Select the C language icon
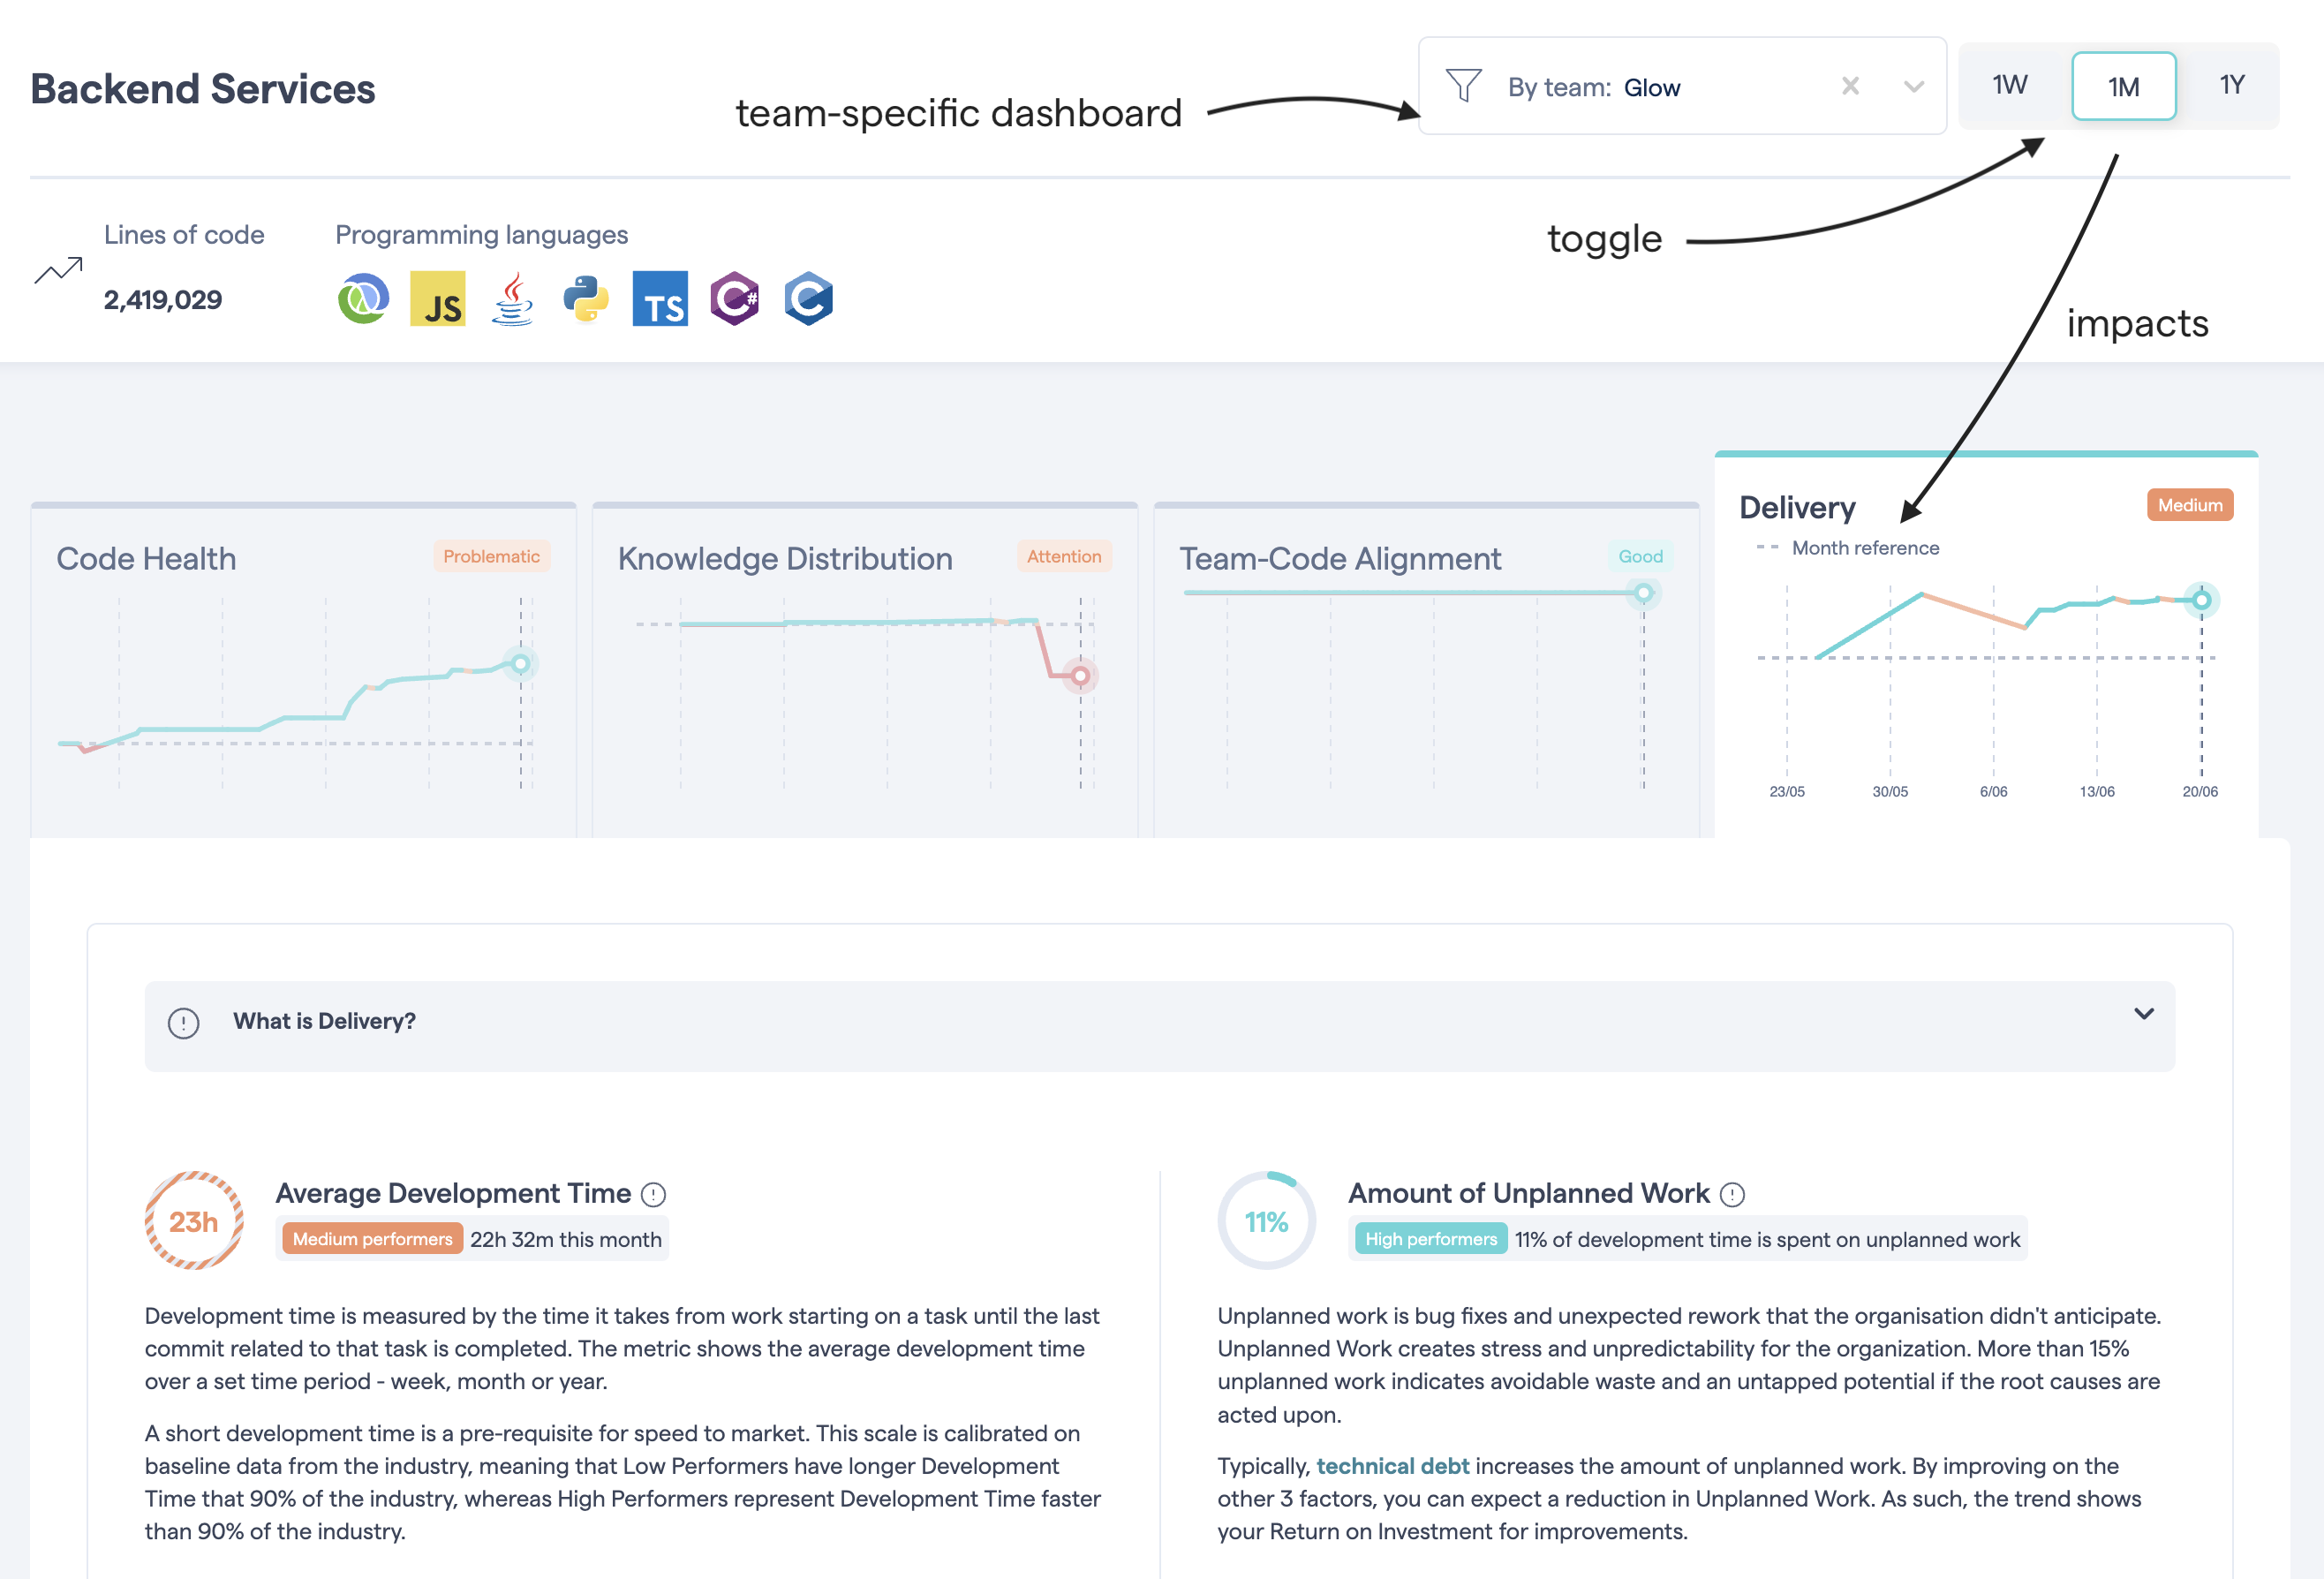2324x1579 pixels. [x=808, y=298]
